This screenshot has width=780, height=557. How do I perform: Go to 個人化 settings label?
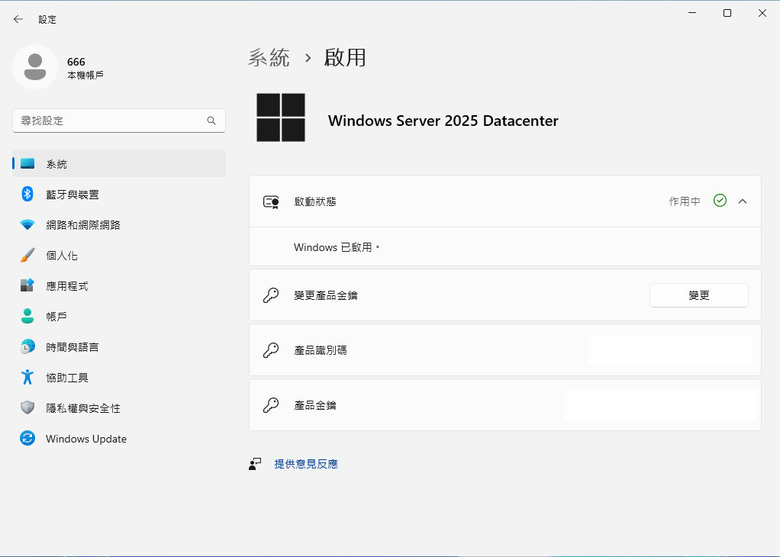[62, 256]
